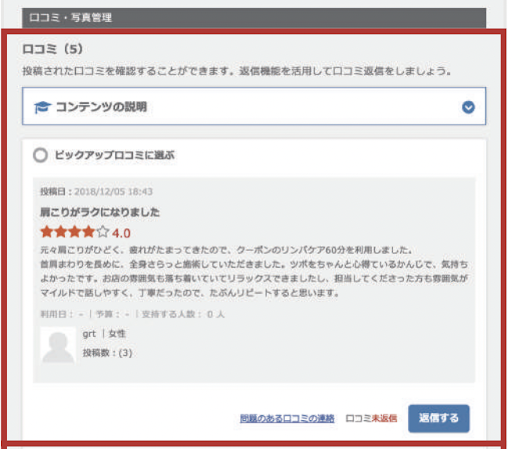Click the 口コミ (5) heading
The image size is (512, 449).
click(53, 49)
